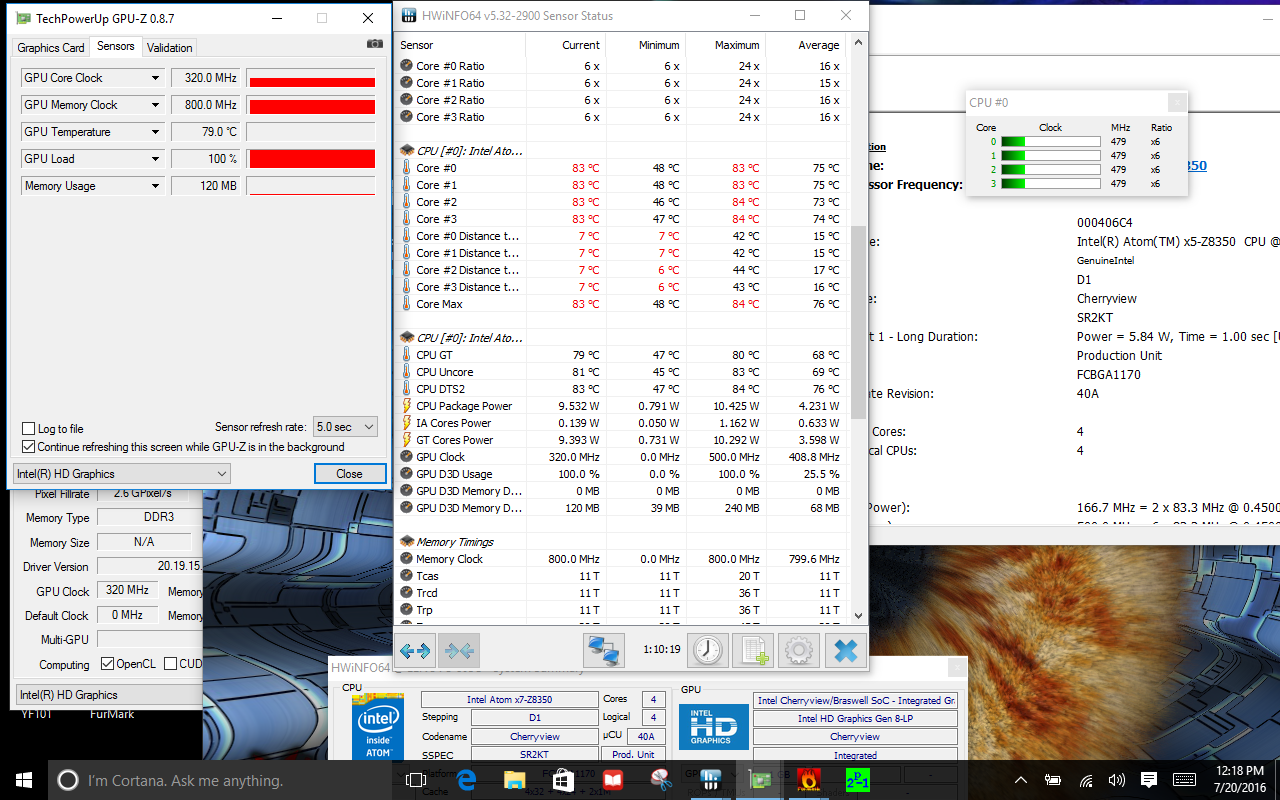The height and width of the screenshot is (800, 1280).
Task: Show hidden system tray icons
Action: [x=1021, y=780]
